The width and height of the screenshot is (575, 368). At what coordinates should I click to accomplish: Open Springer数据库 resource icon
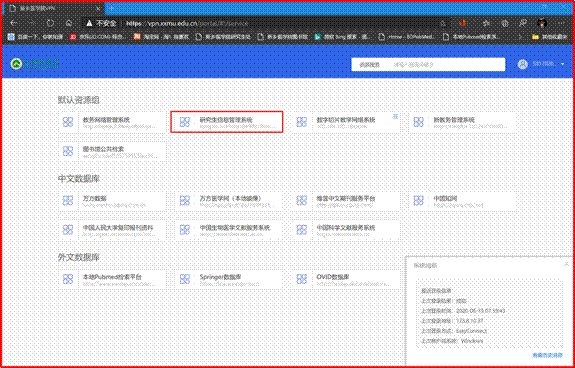[x=185, y=279]
